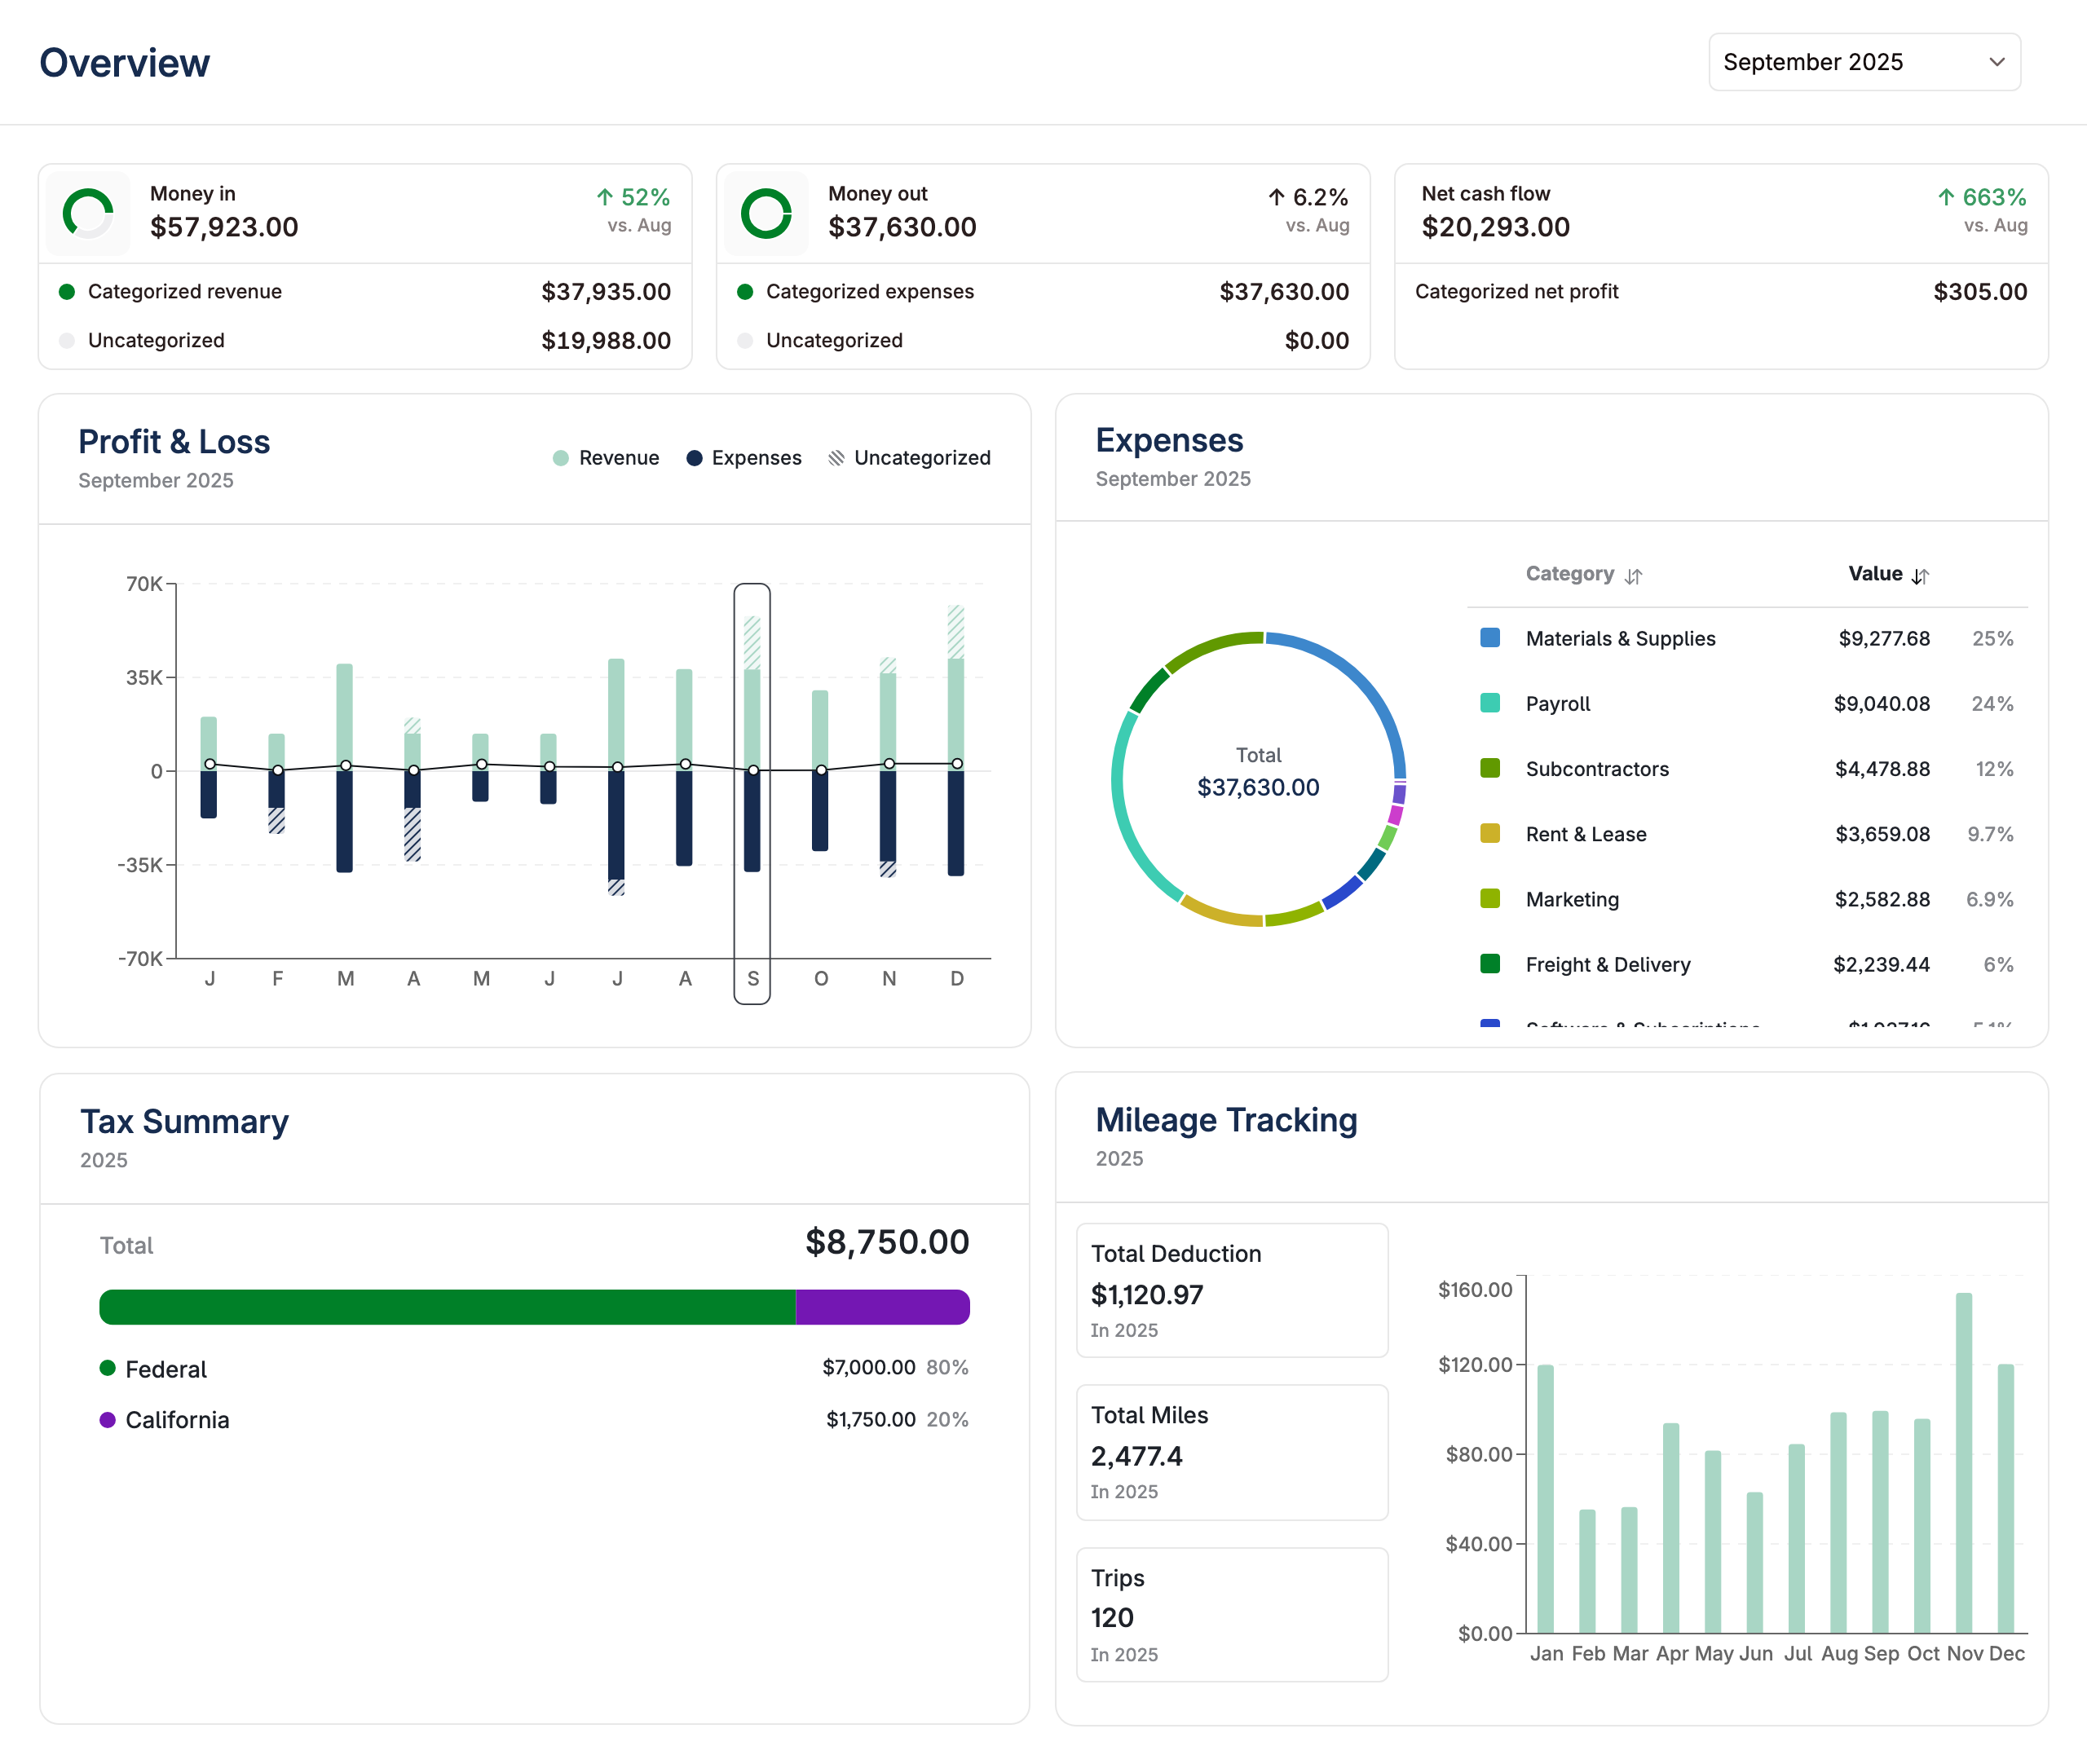The image size is (2087, 1764).
Task: Select the O month label in Profit & Loss
Action: pyautogui.click(x=821, y=979)
